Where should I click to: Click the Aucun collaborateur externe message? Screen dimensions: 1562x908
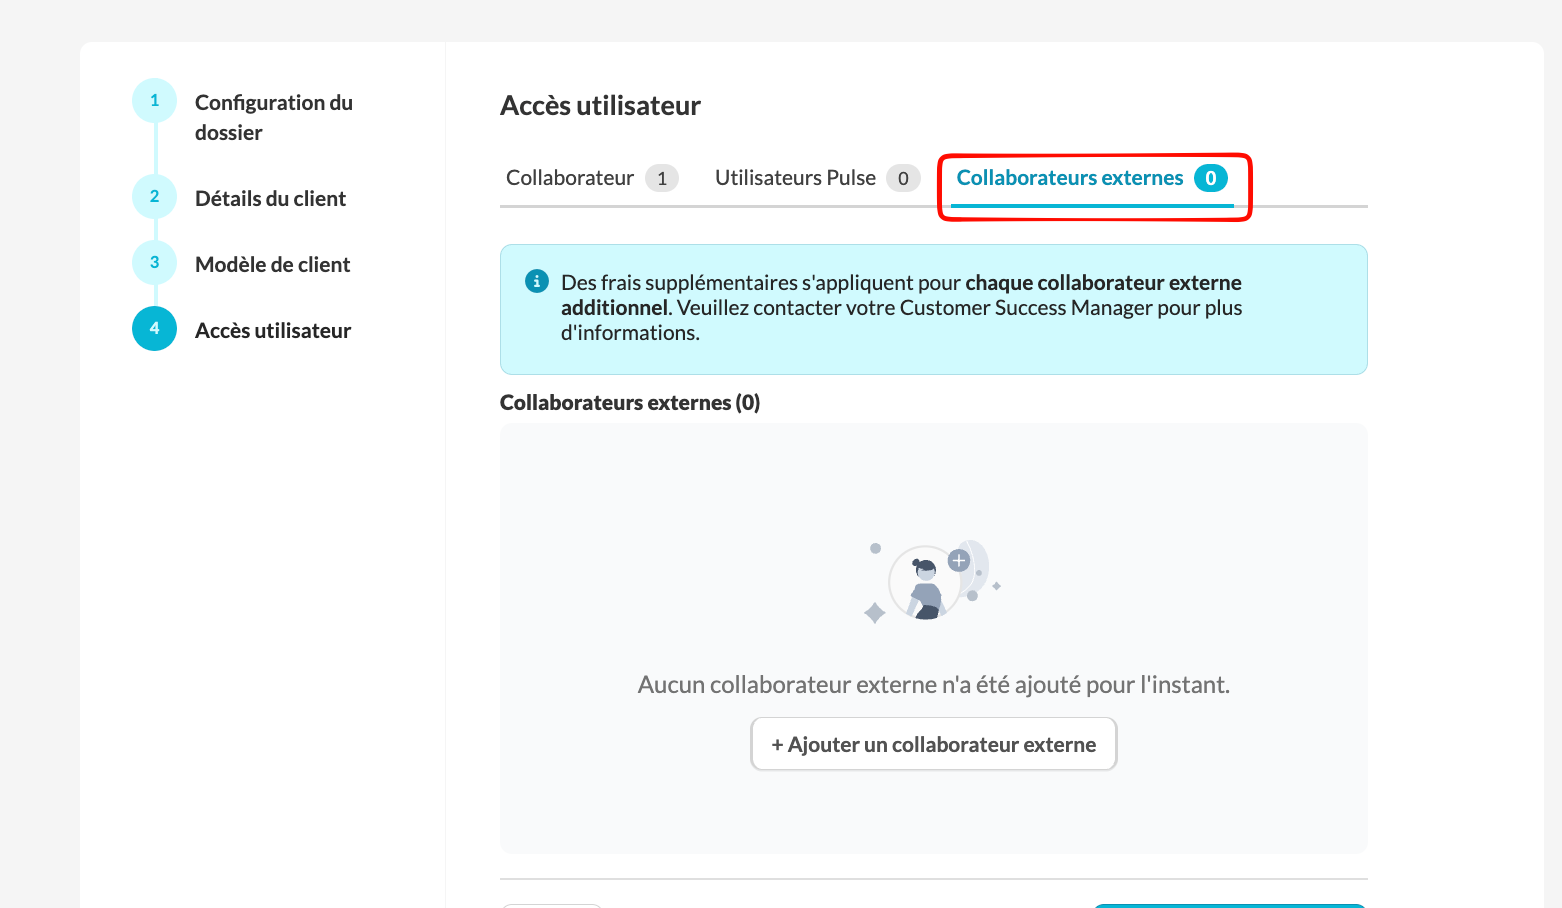coord(933,685)
